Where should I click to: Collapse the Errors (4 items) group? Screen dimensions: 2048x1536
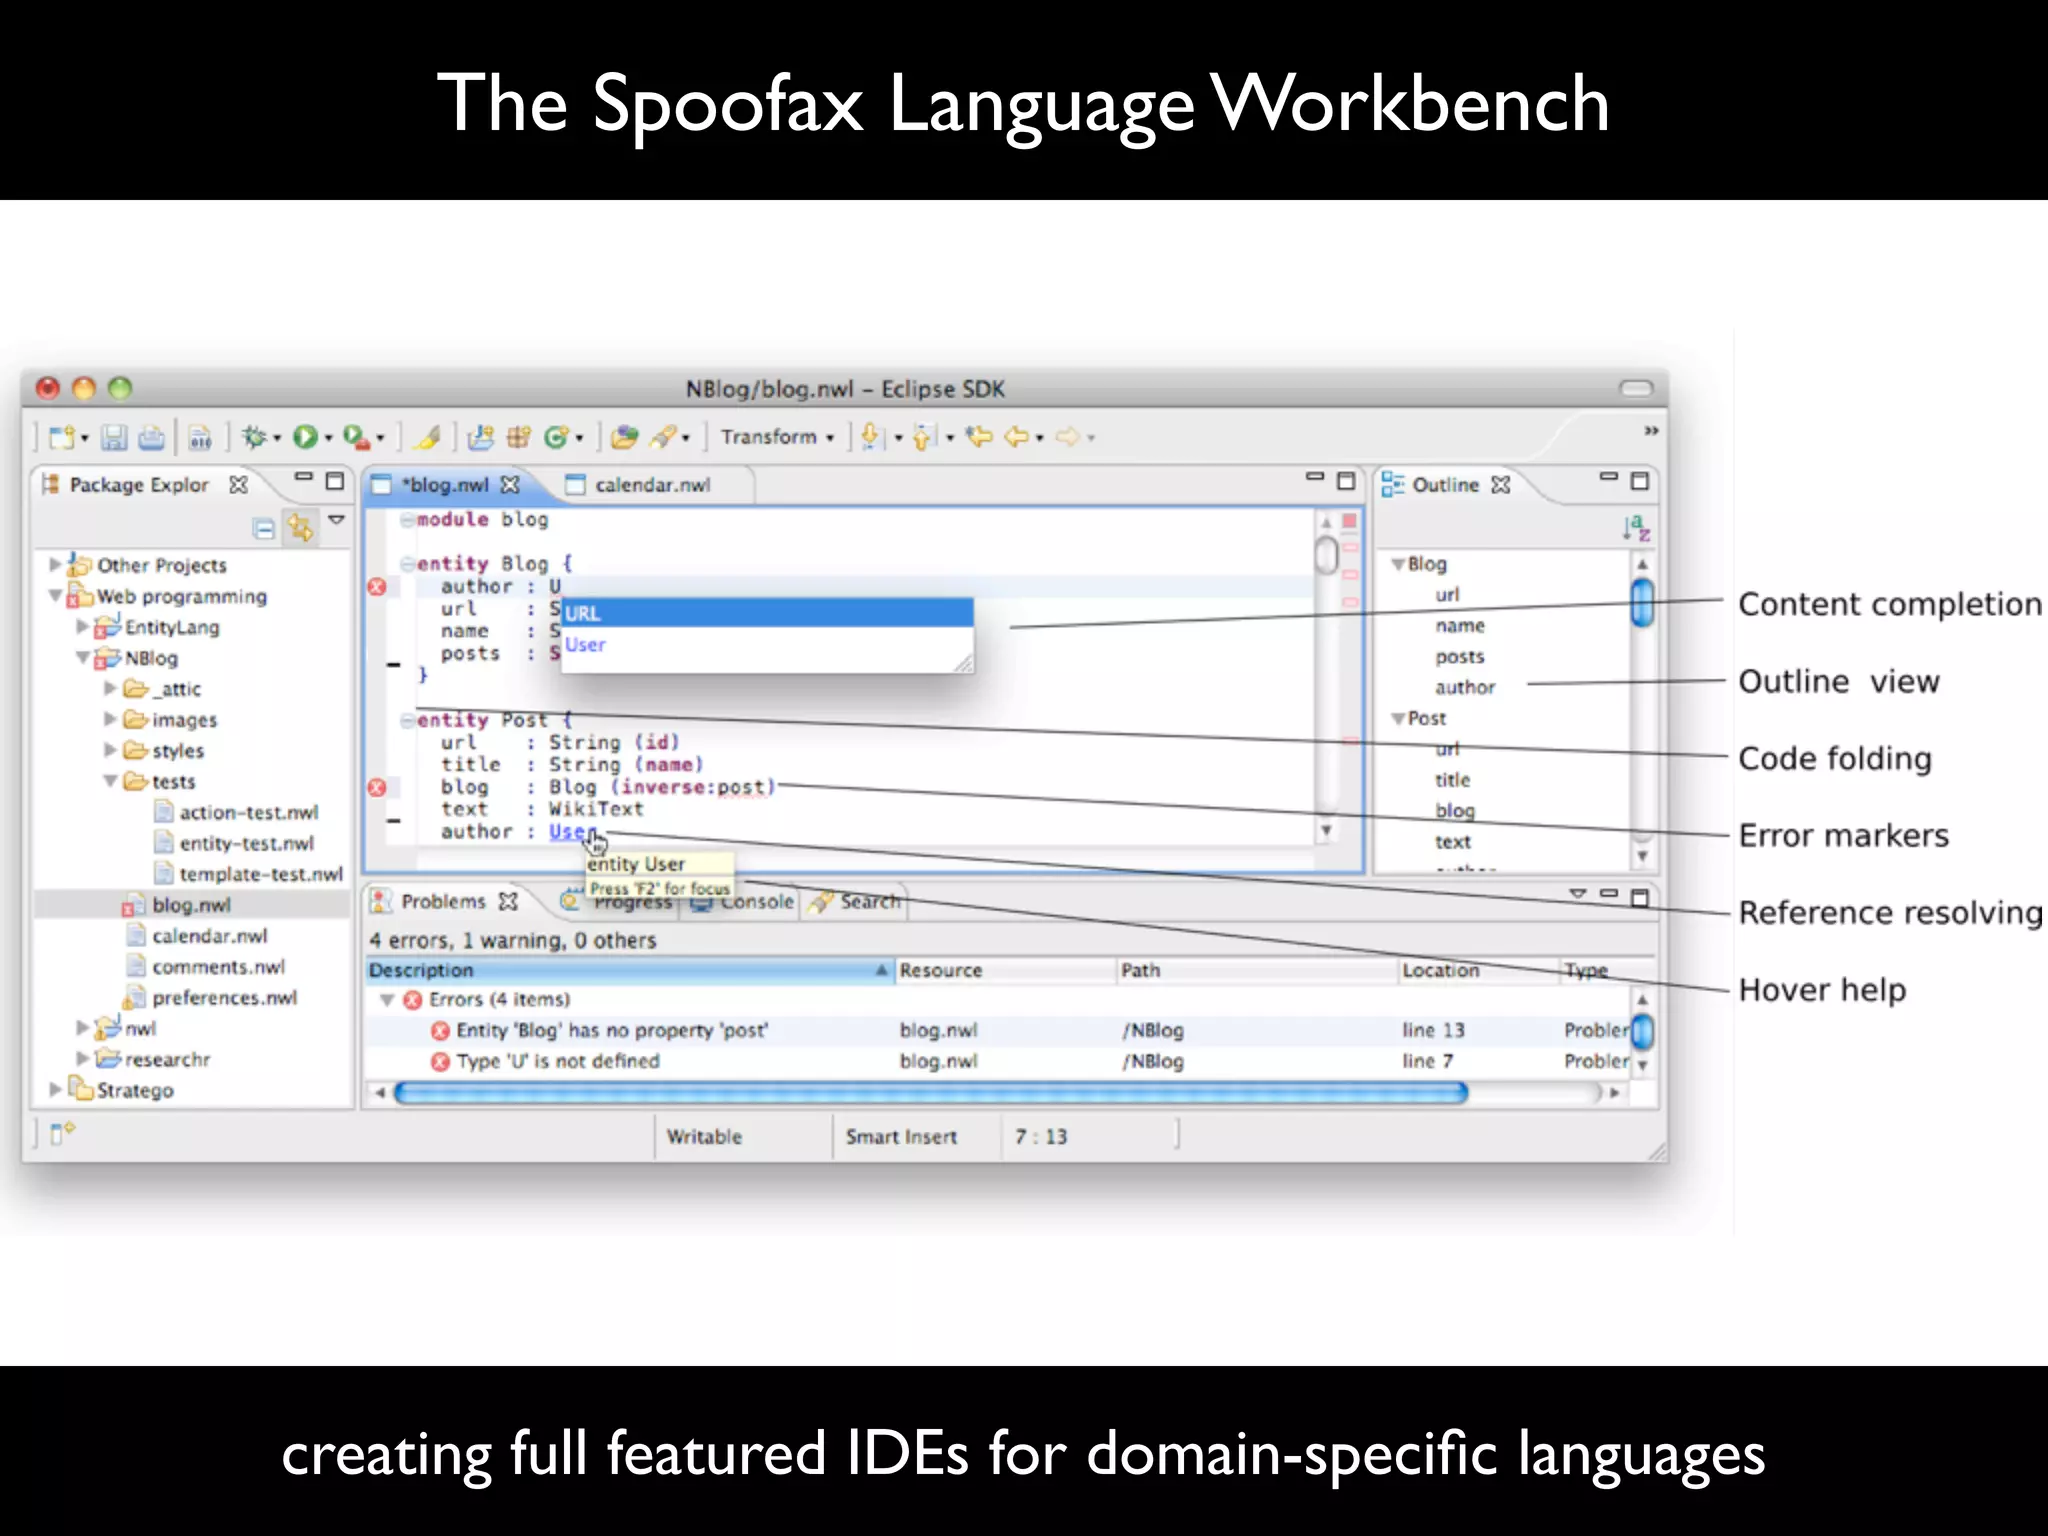[387, 1000]
